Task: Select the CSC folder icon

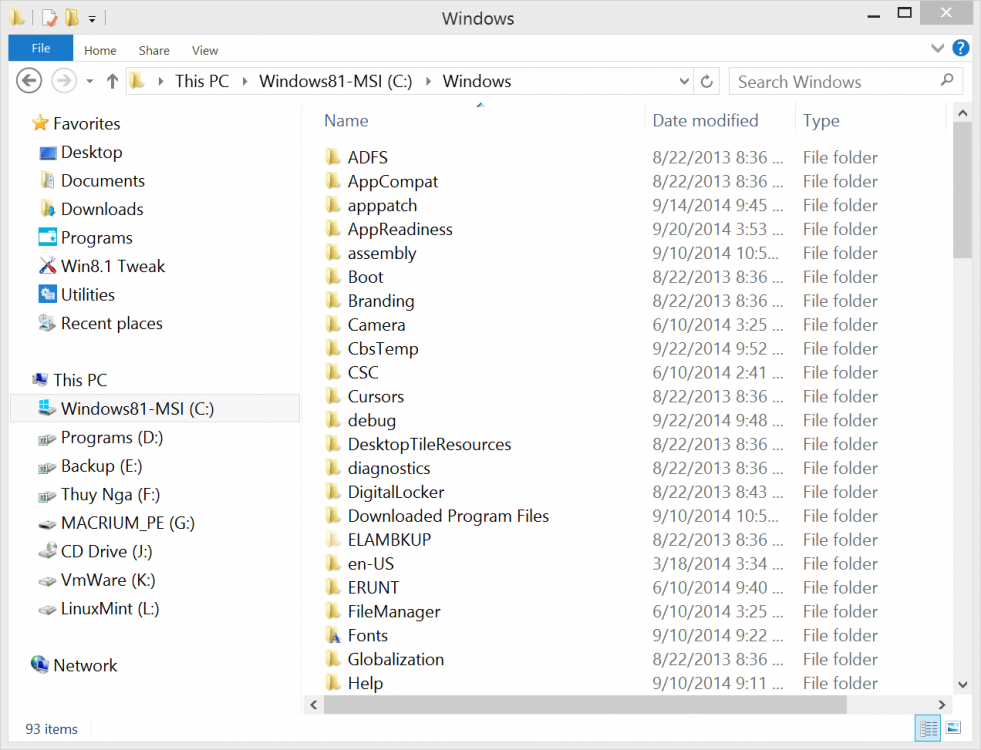Action: click(333, 372)
